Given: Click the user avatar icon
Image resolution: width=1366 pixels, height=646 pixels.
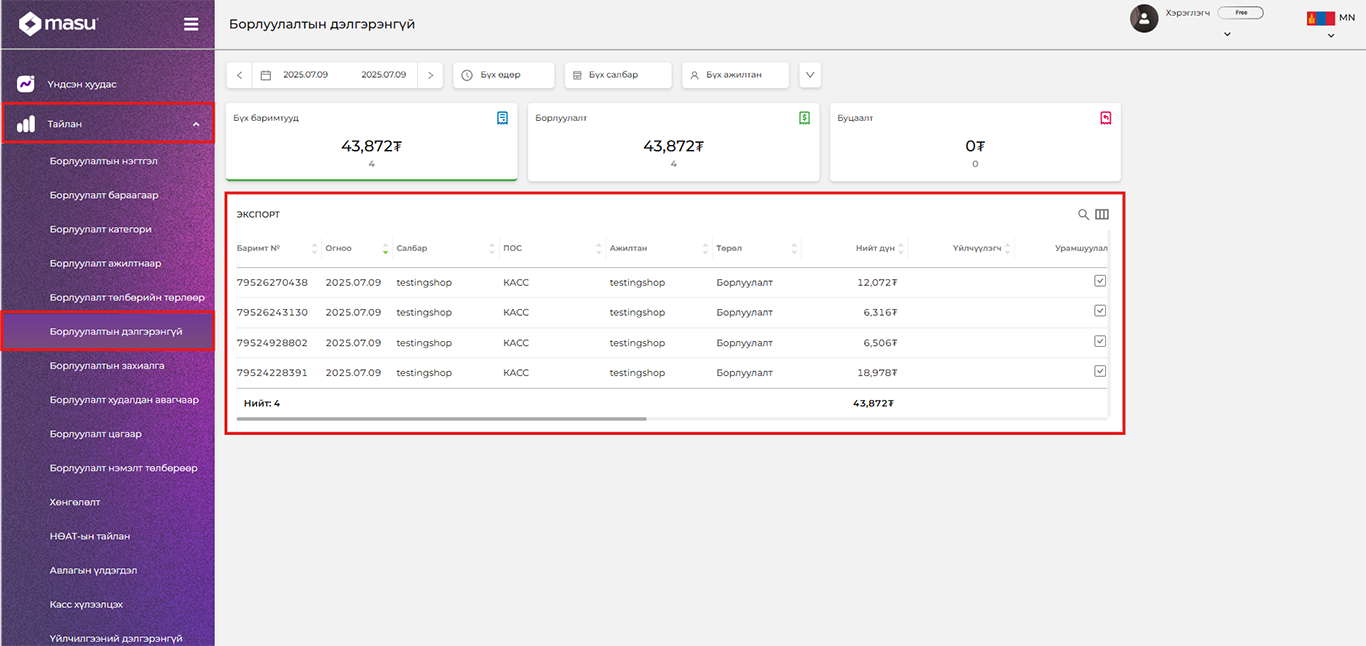Looking at the screenshot, I should [1144, 18].
